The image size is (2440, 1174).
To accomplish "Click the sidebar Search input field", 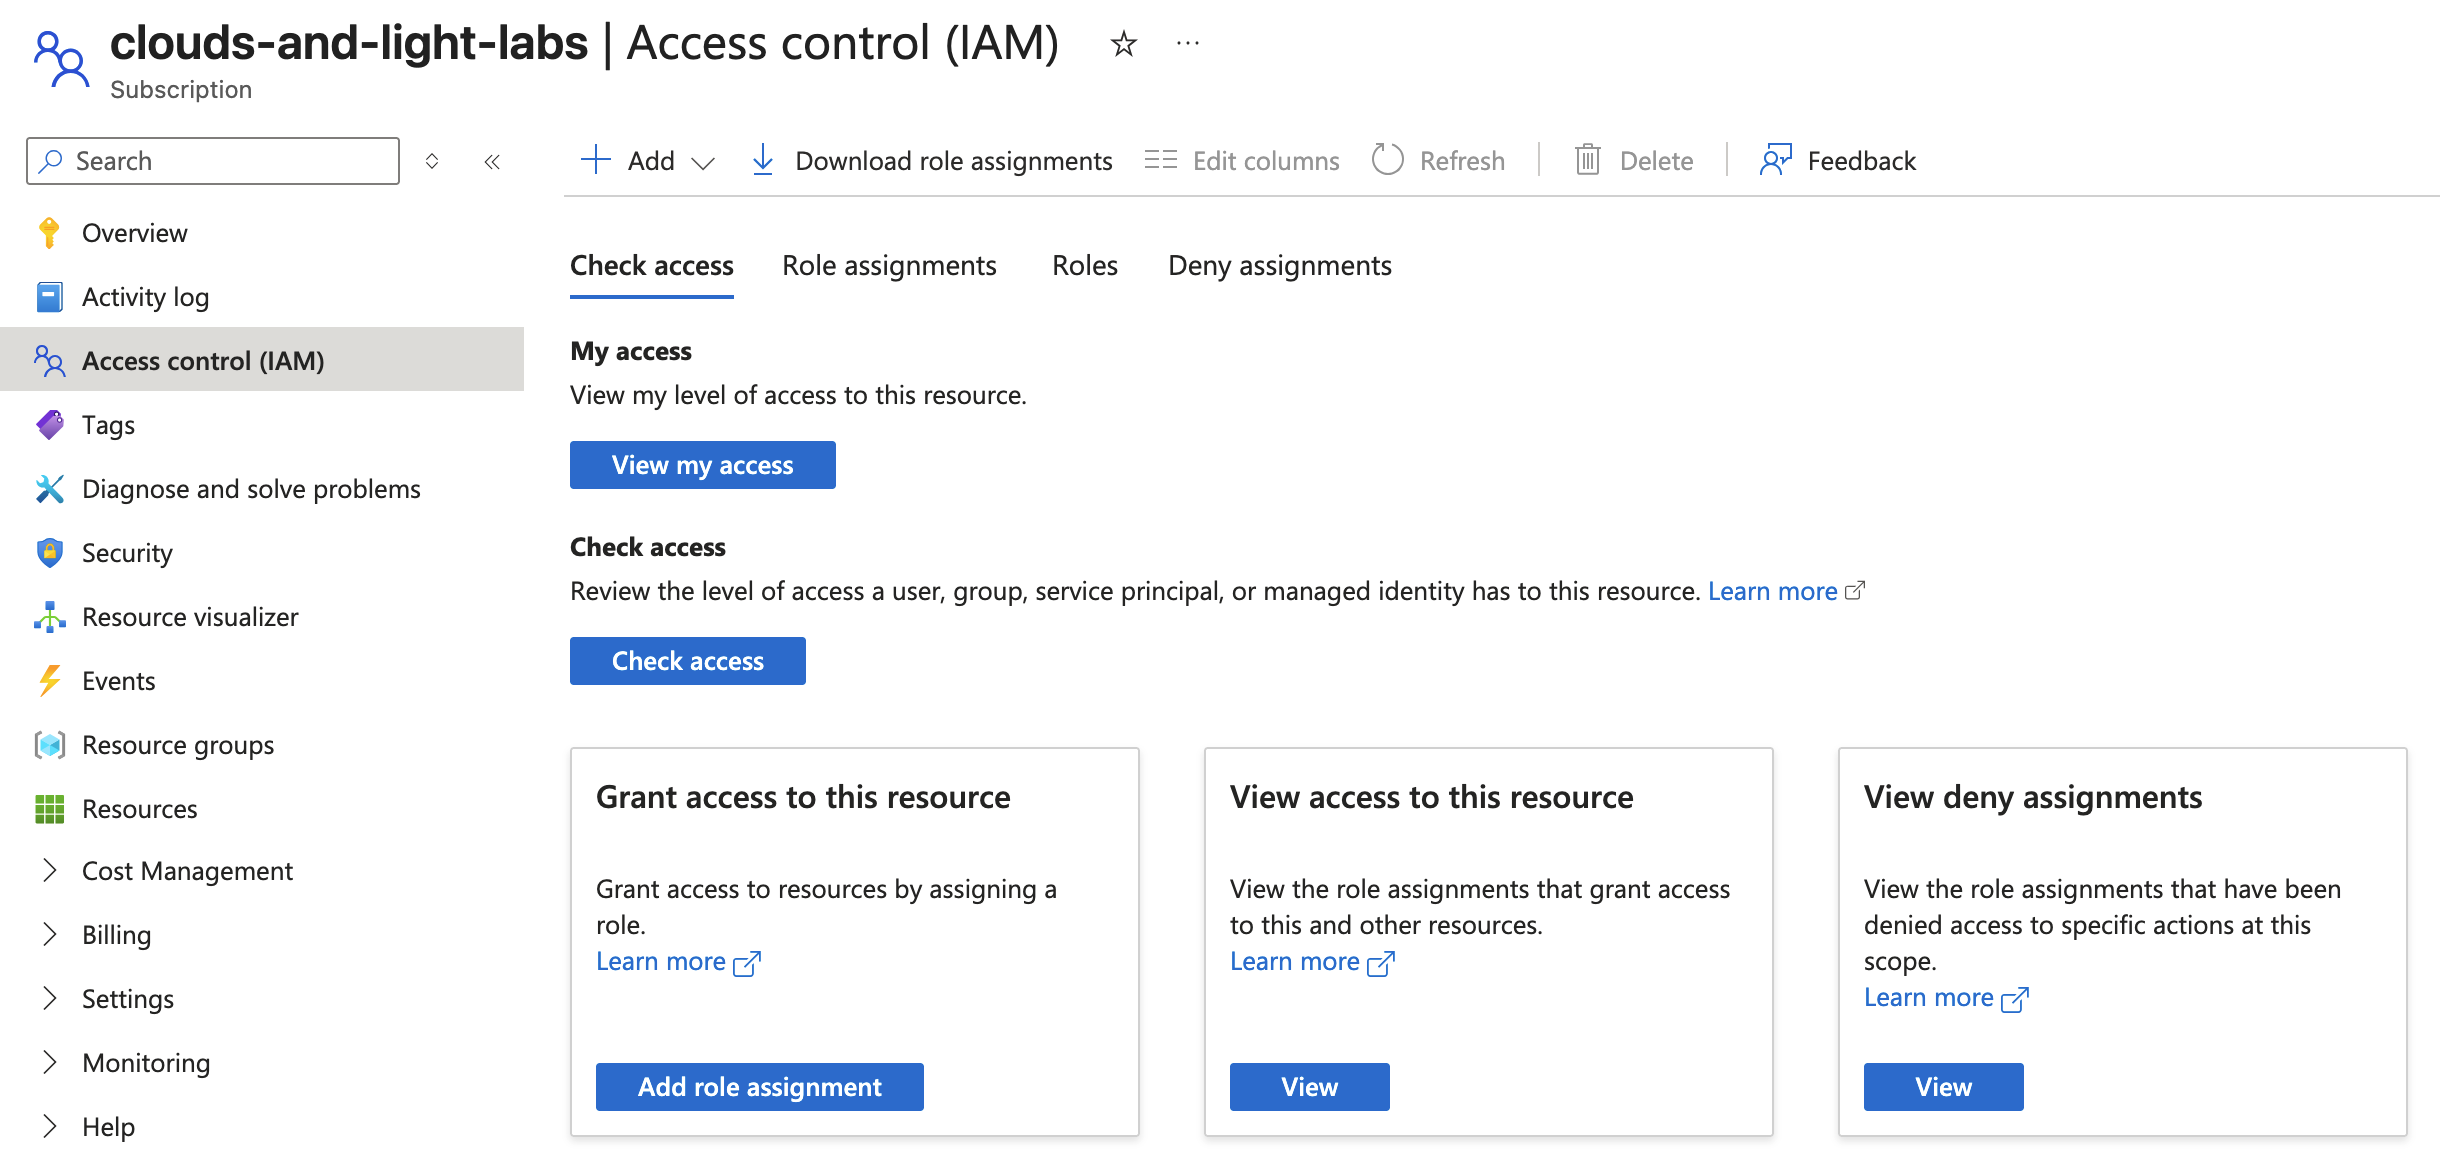I will [x=213, y=161].
